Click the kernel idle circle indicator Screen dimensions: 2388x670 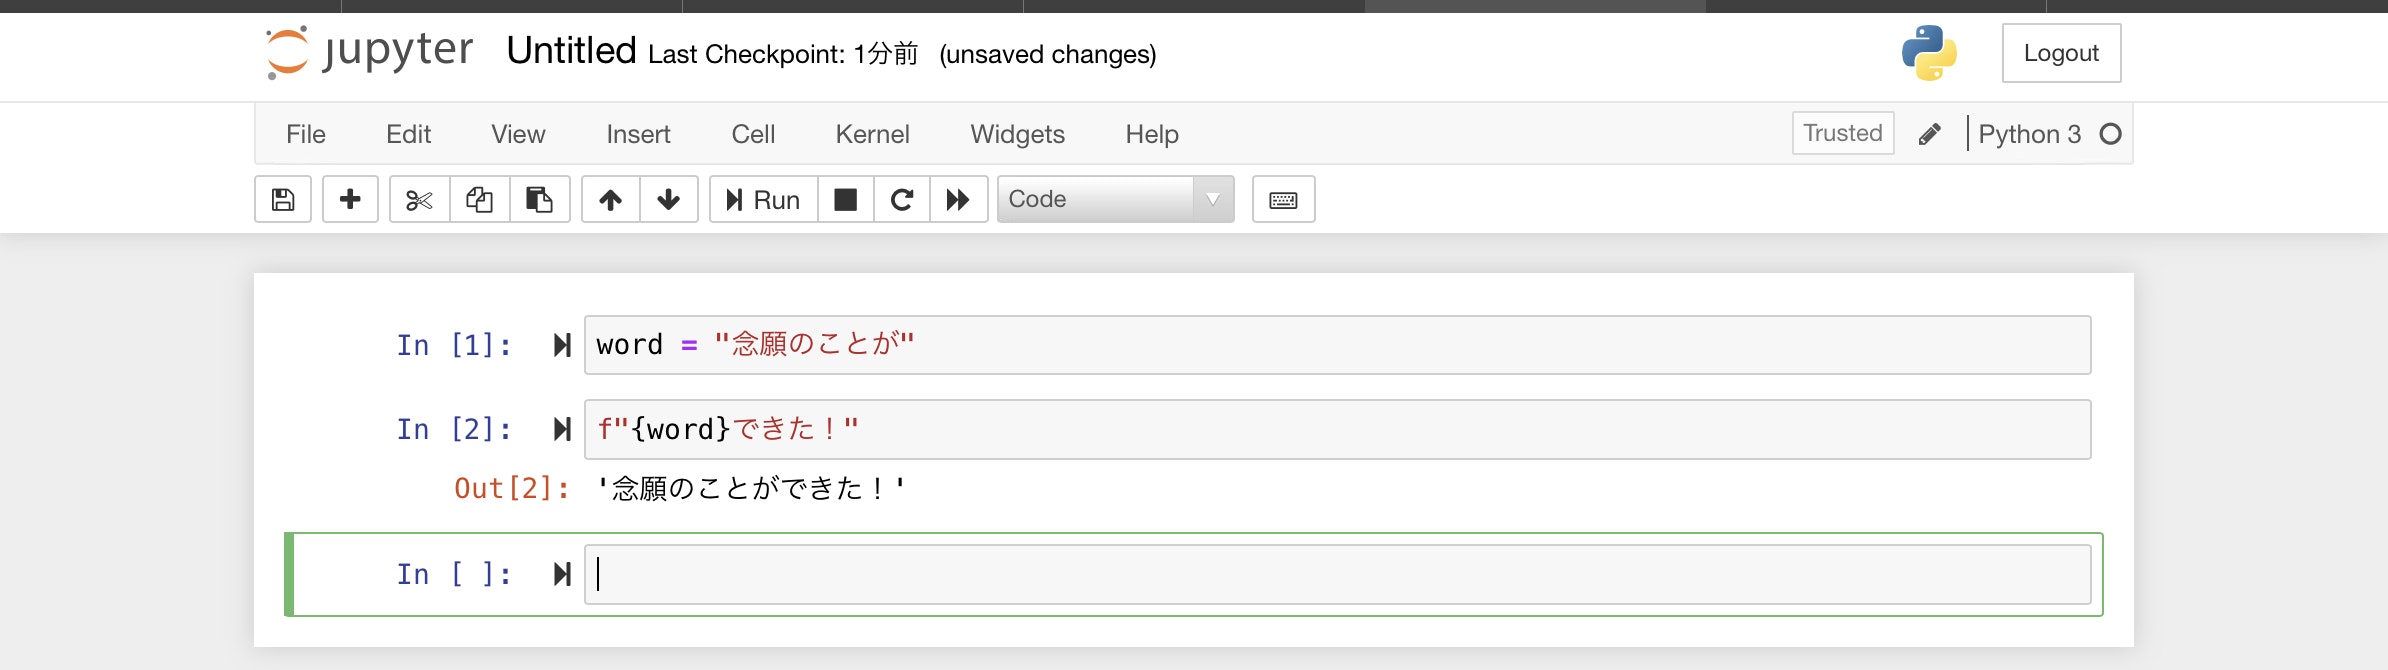point(2110,134)
